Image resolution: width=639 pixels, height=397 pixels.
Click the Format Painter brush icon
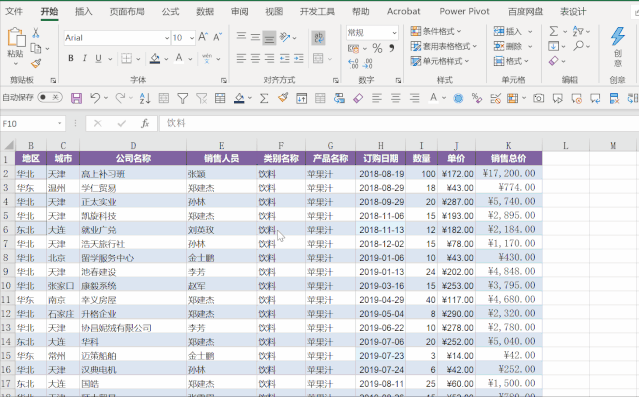point(36,64)
